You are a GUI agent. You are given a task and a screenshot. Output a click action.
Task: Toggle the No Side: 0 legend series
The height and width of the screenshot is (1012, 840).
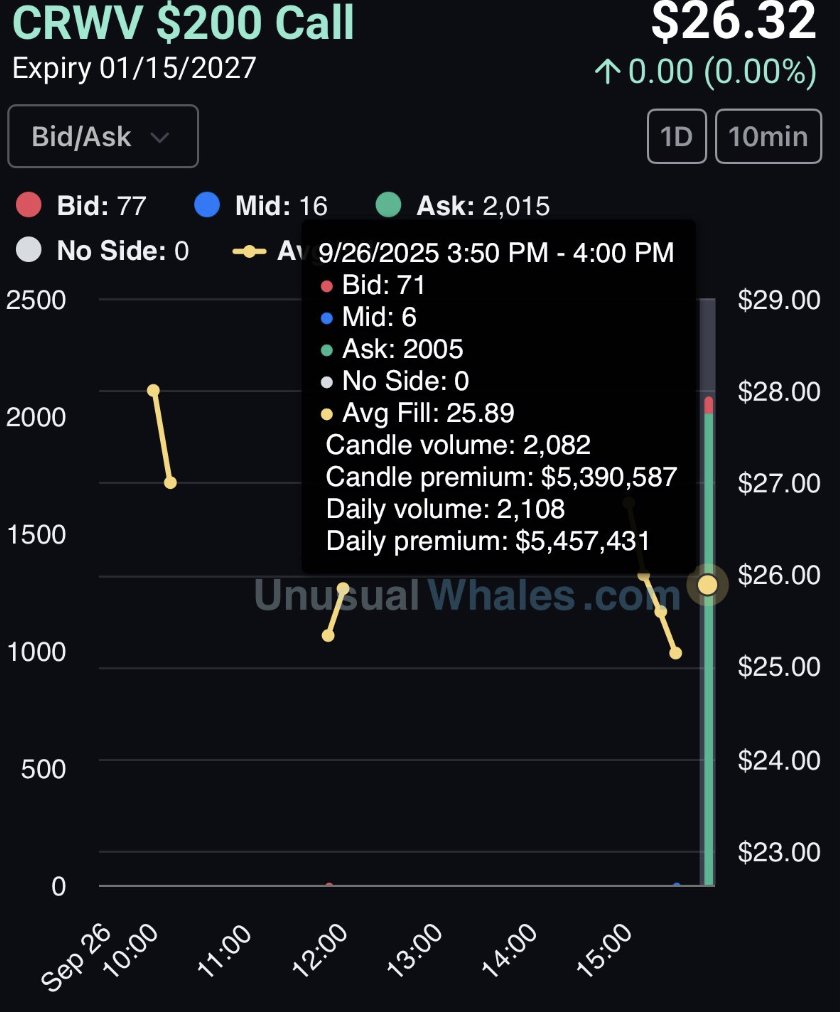pyautogui.click(x=104, y=250)
